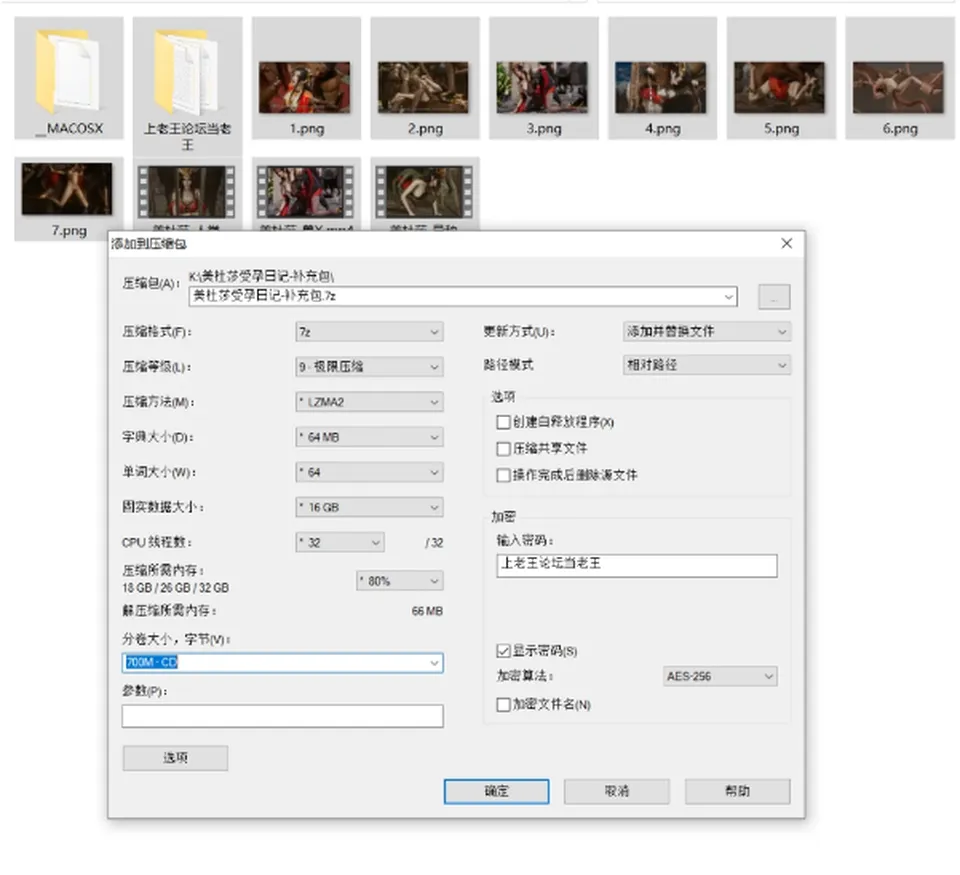Select the 上老王论坛当老王 folder icon
The height and width of the screenshot is (875, 960).
tap(187, 72)
